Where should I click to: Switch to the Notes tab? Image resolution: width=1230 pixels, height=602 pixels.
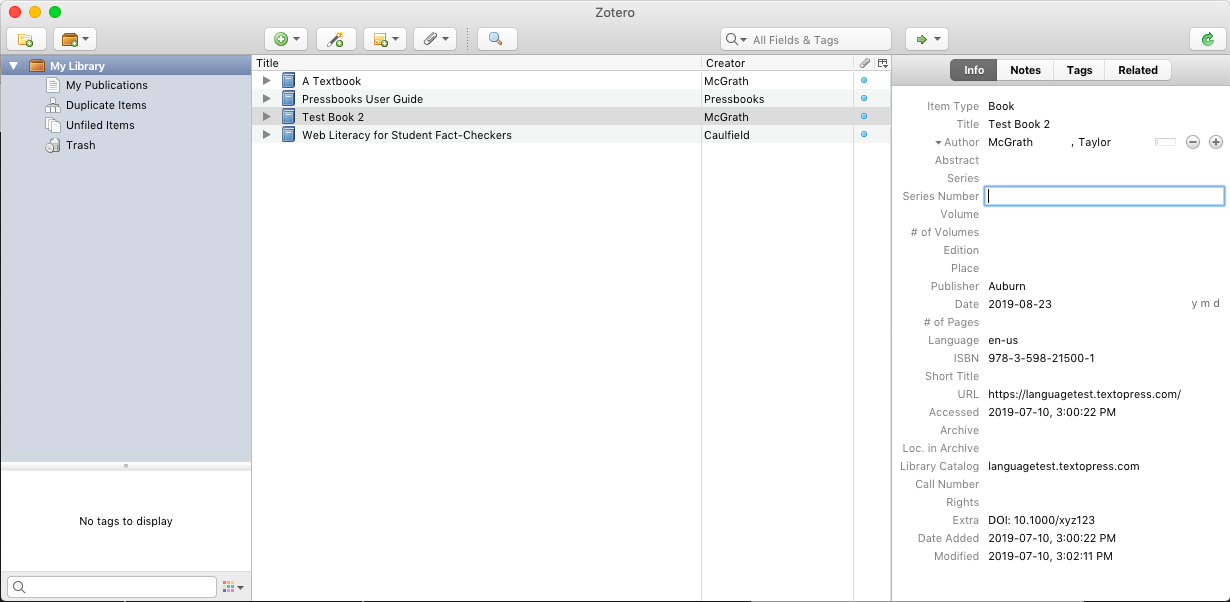pos(1025,70)
